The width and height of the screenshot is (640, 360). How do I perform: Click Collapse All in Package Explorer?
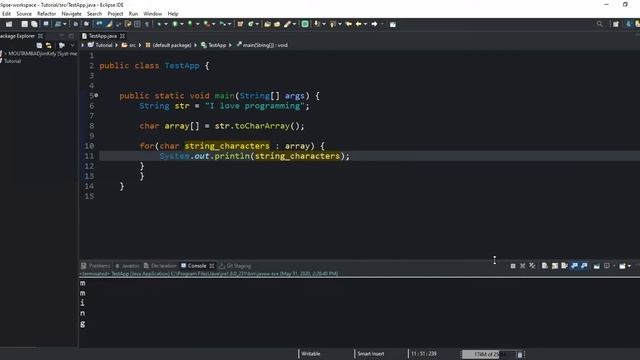click(39, 45)
